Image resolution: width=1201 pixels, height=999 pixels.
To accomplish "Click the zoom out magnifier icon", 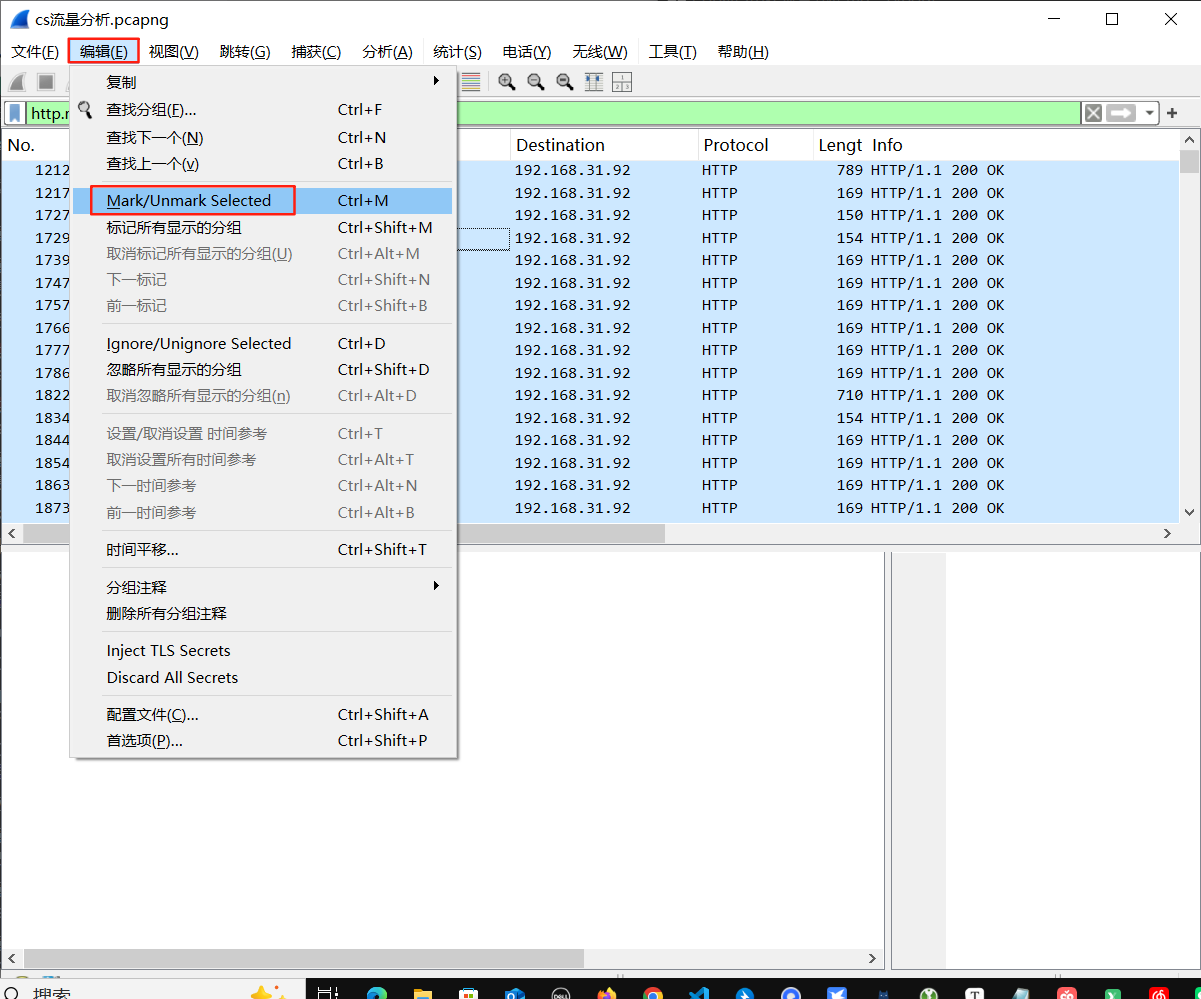I will [536, 82].
